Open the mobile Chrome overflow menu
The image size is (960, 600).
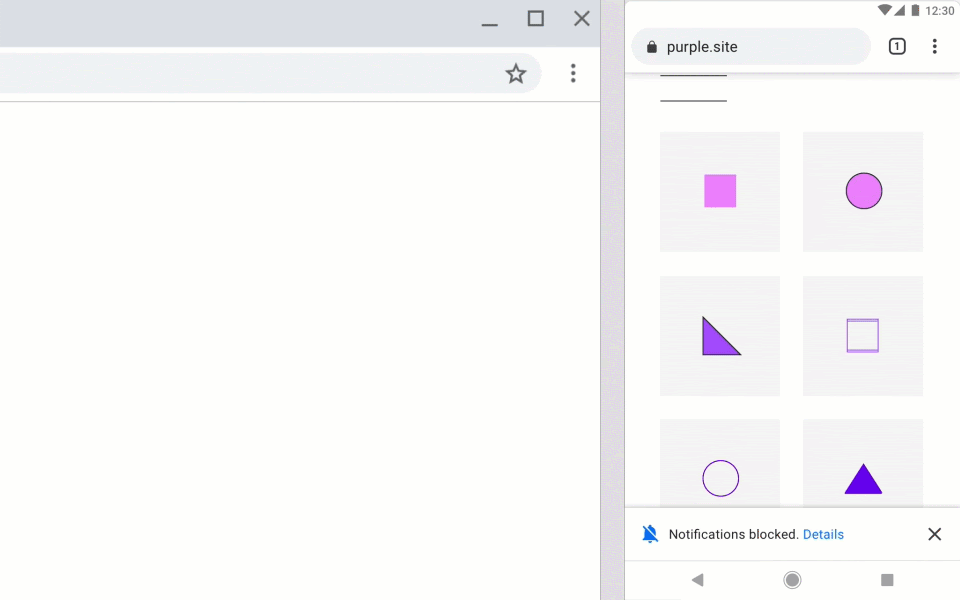935,46
